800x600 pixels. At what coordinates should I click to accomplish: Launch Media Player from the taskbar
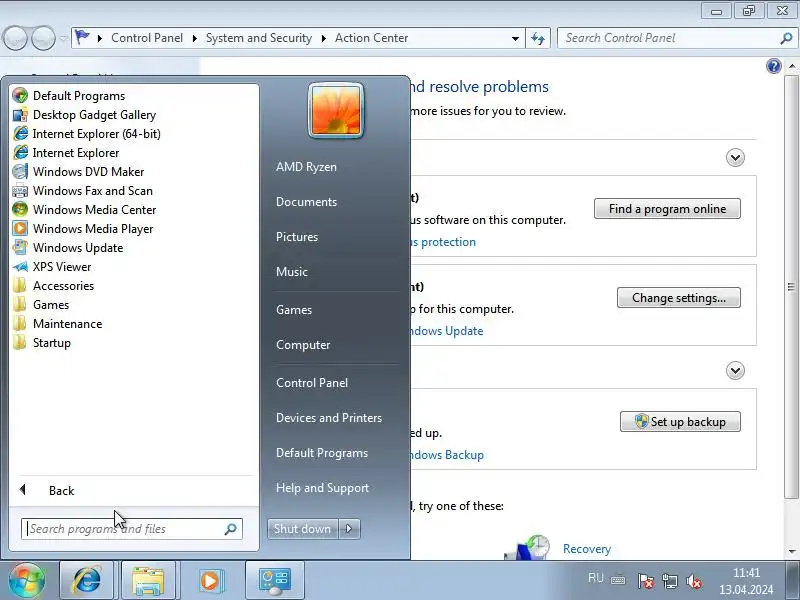(x=210, y=580)
